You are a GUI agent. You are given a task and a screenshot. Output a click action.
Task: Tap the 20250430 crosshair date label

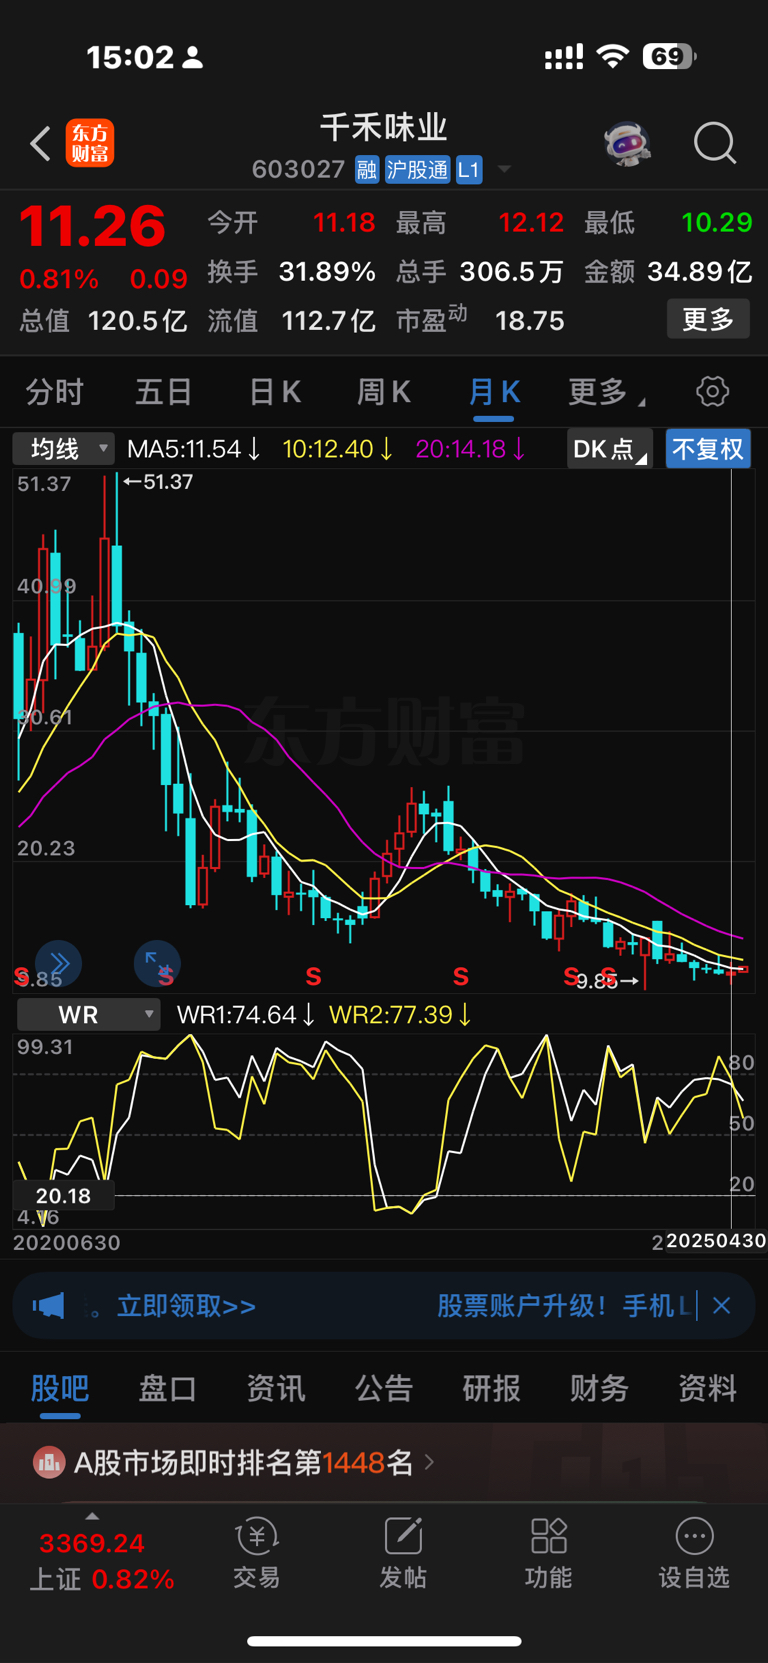(x=716, y=1241)
